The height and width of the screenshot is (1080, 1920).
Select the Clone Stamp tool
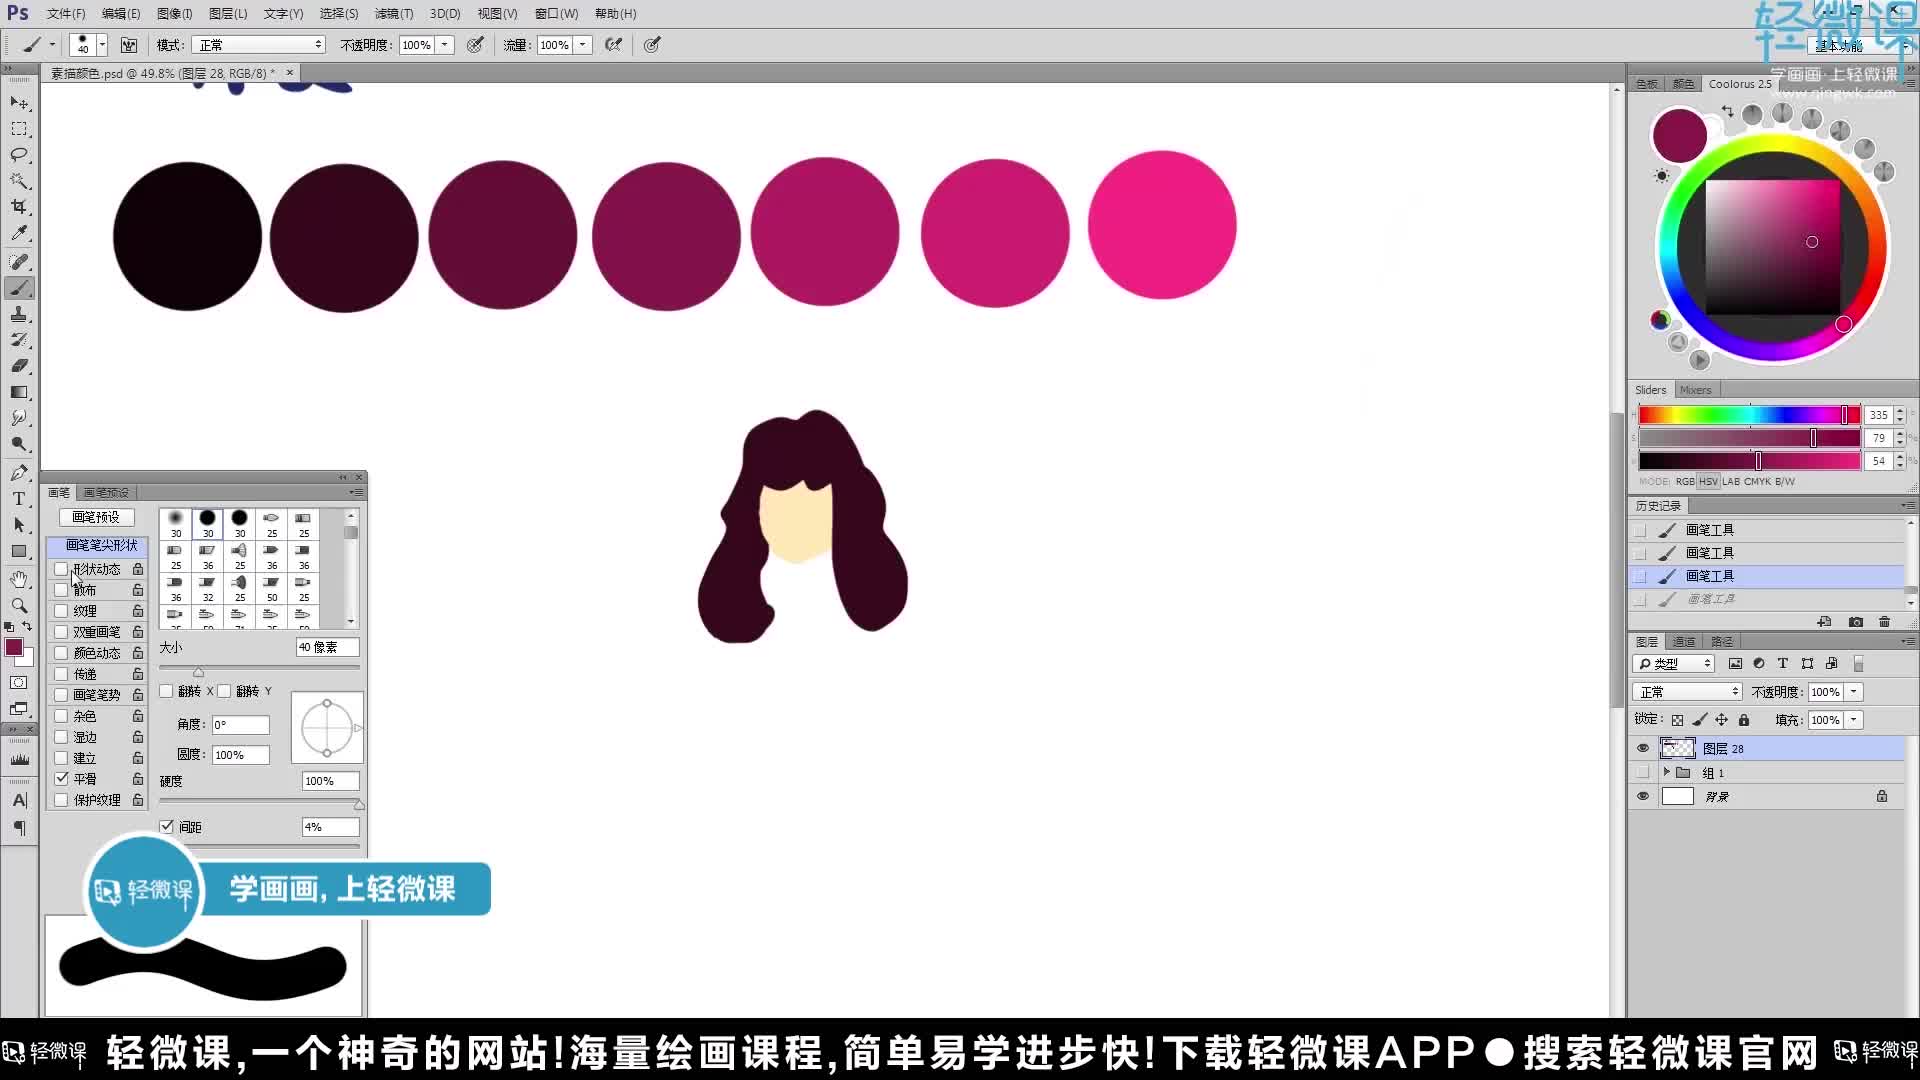point(19,314)
